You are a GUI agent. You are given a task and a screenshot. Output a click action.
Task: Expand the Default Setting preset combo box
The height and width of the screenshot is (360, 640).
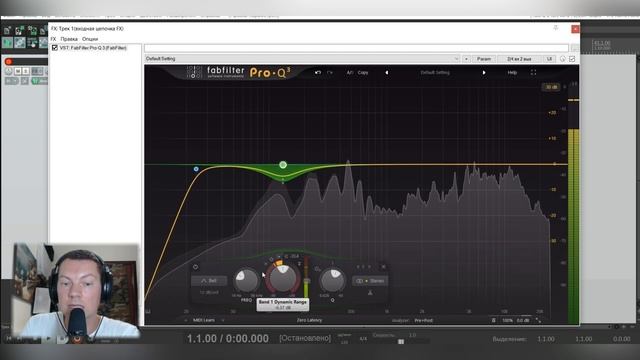click(x=302, y=59)
